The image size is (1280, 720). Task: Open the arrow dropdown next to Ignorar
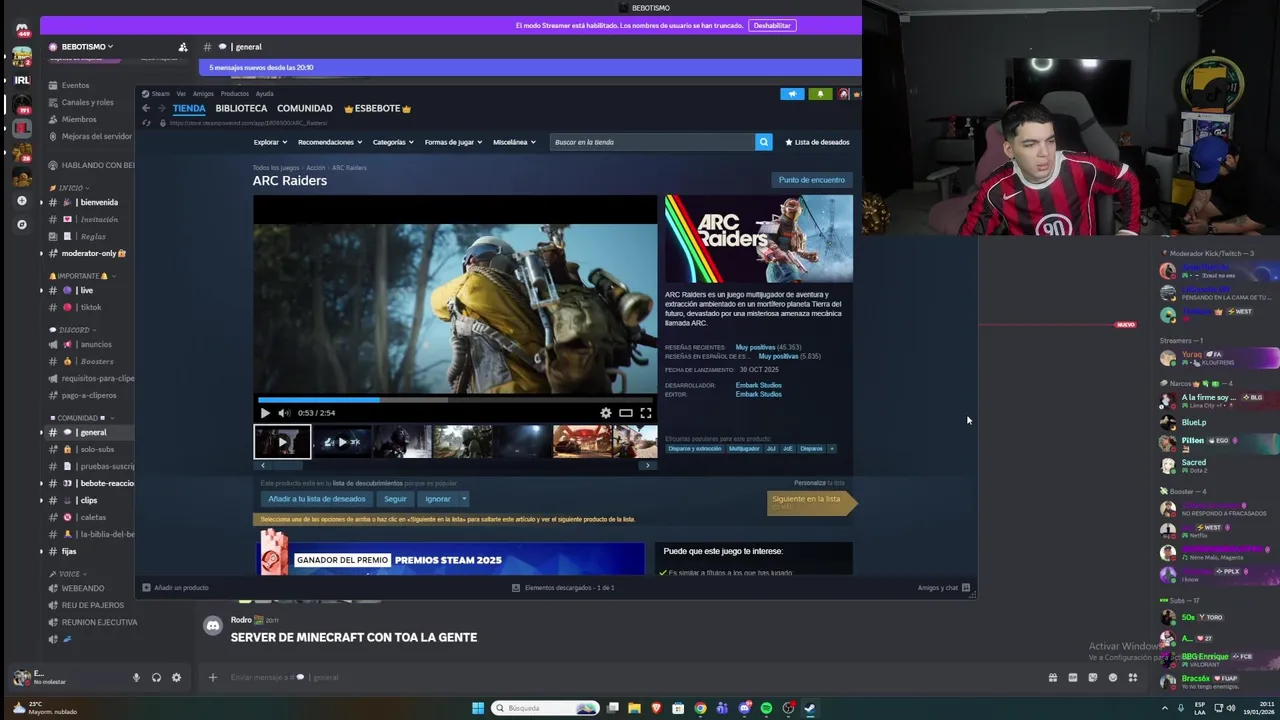[464, 499]
